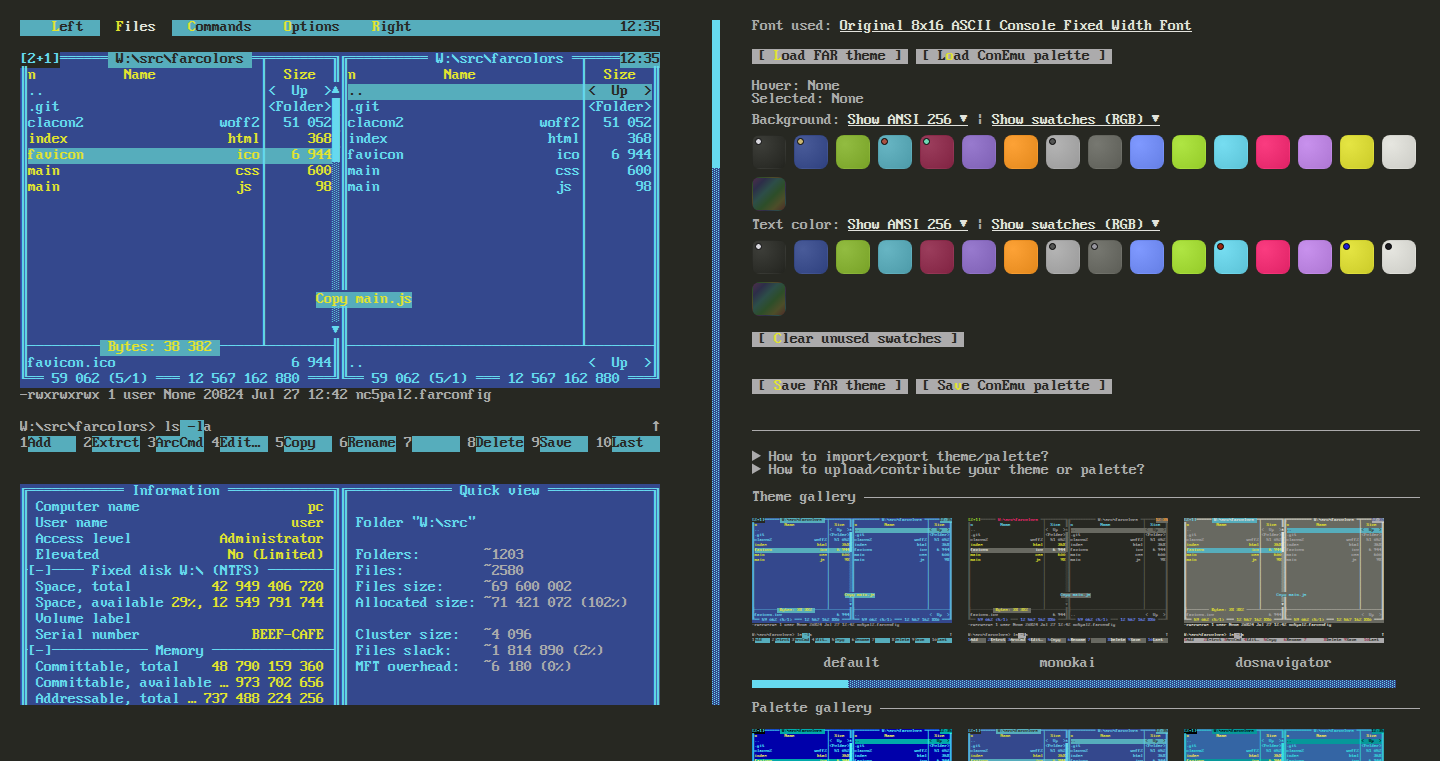This screenshot has height=761, width=1440.
Task: Pick cyan swatch in Text color row
Action: 1231,257
